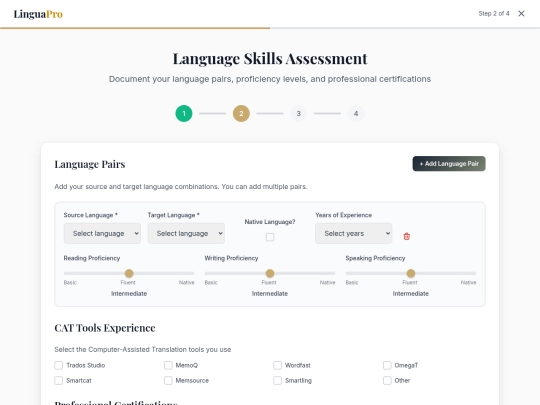Click Add Language Pair button
Image resolution: width=540 pixels, height=405 pixels.
click(449, 164)
